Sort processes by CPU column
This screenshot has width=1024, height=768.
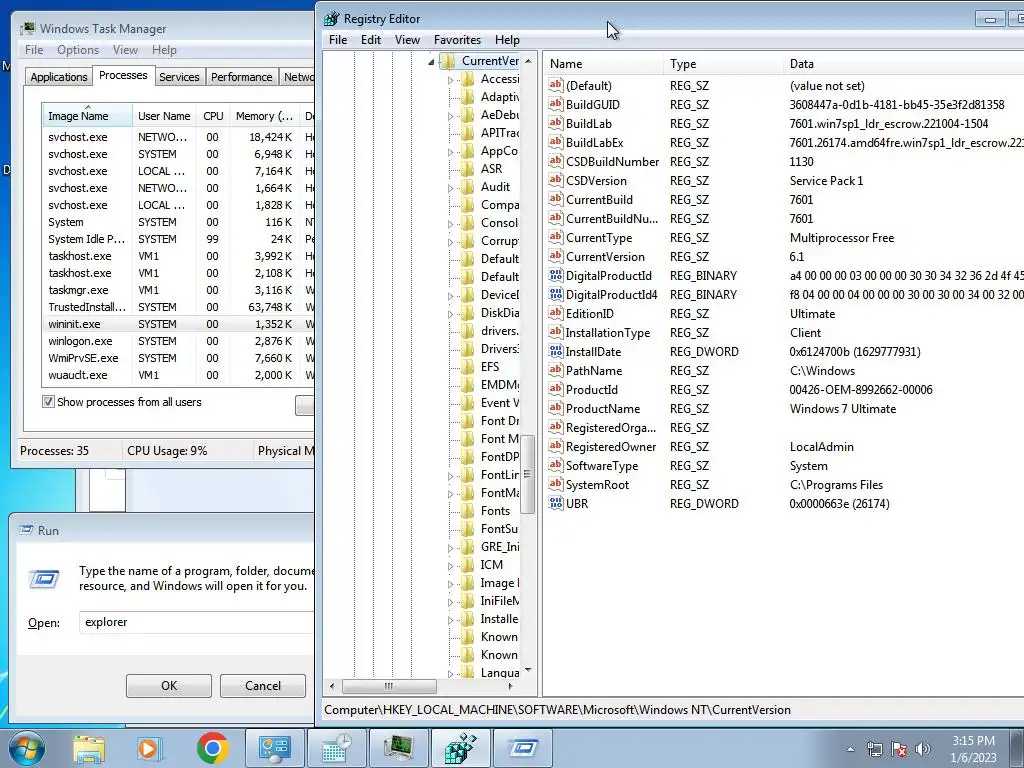(x=213, y=116)
